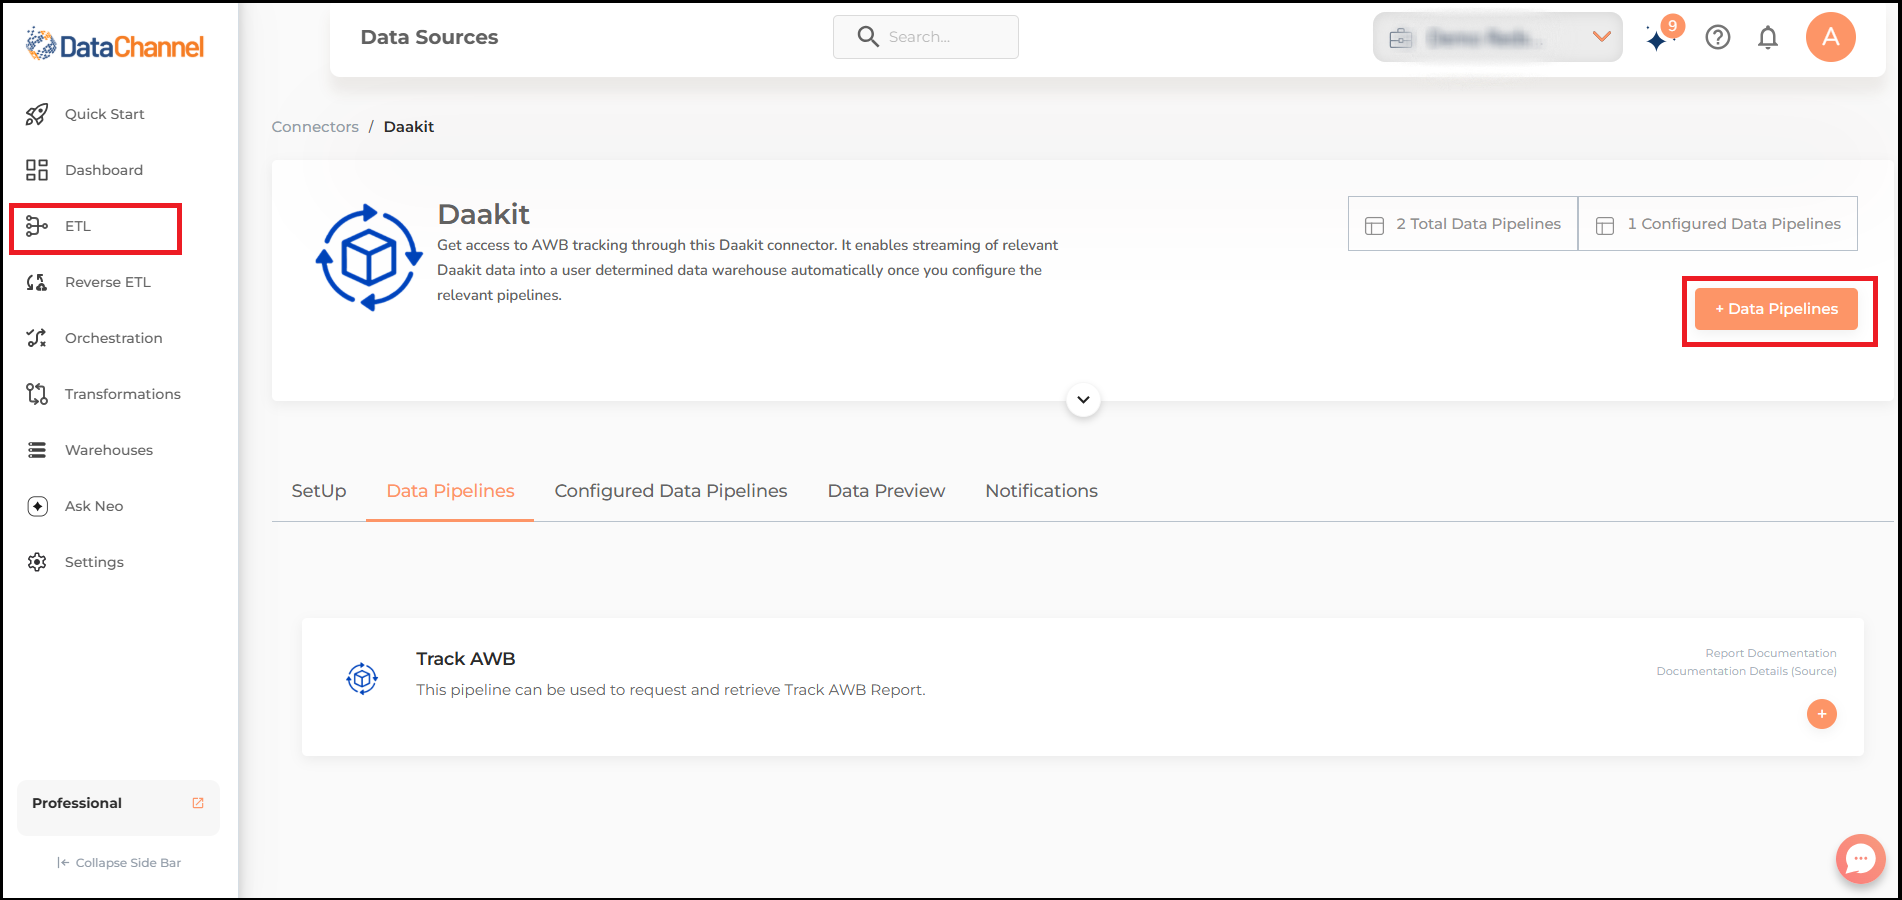
Task: Open the Configured Data Pipelines tab
Action: pyautogui.click(x=671, y=491)
